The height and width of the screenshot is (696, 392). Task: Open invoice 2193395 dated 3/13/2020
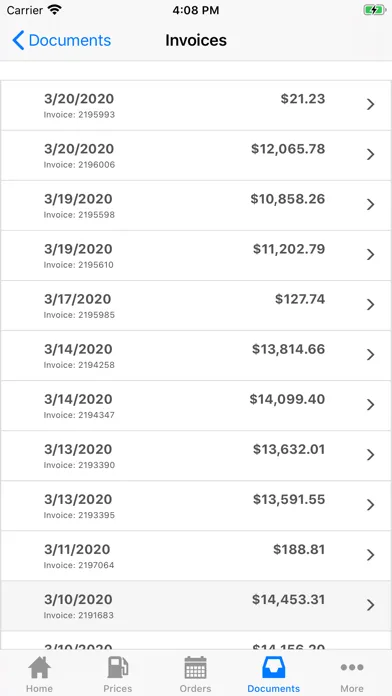pos(196,506)
